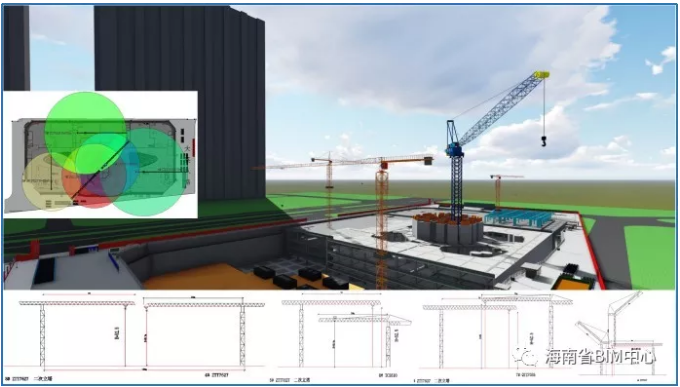Select the central core with orange formwork
The width and height of the screenshot is (680, 387).
coord(447,228)
